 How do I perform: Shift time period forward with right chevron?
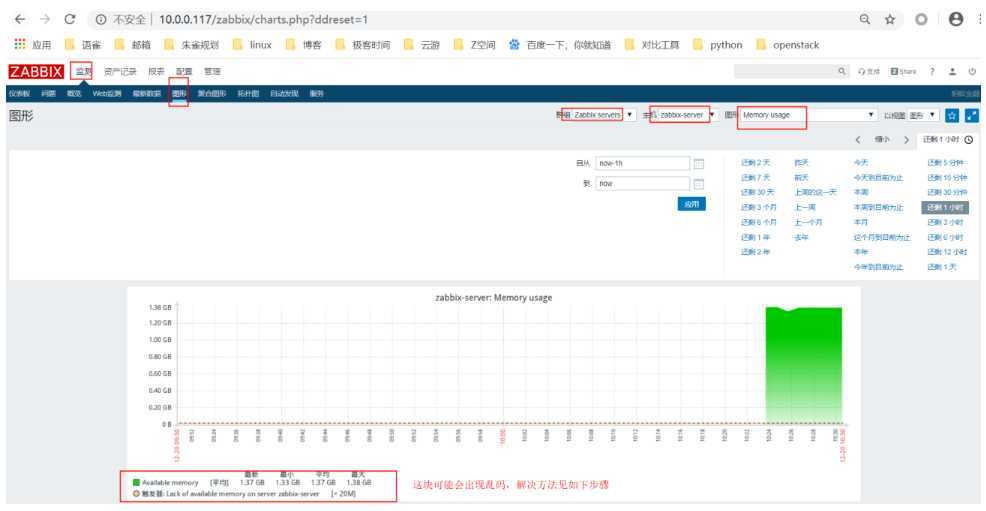click(x=906, y=140)
